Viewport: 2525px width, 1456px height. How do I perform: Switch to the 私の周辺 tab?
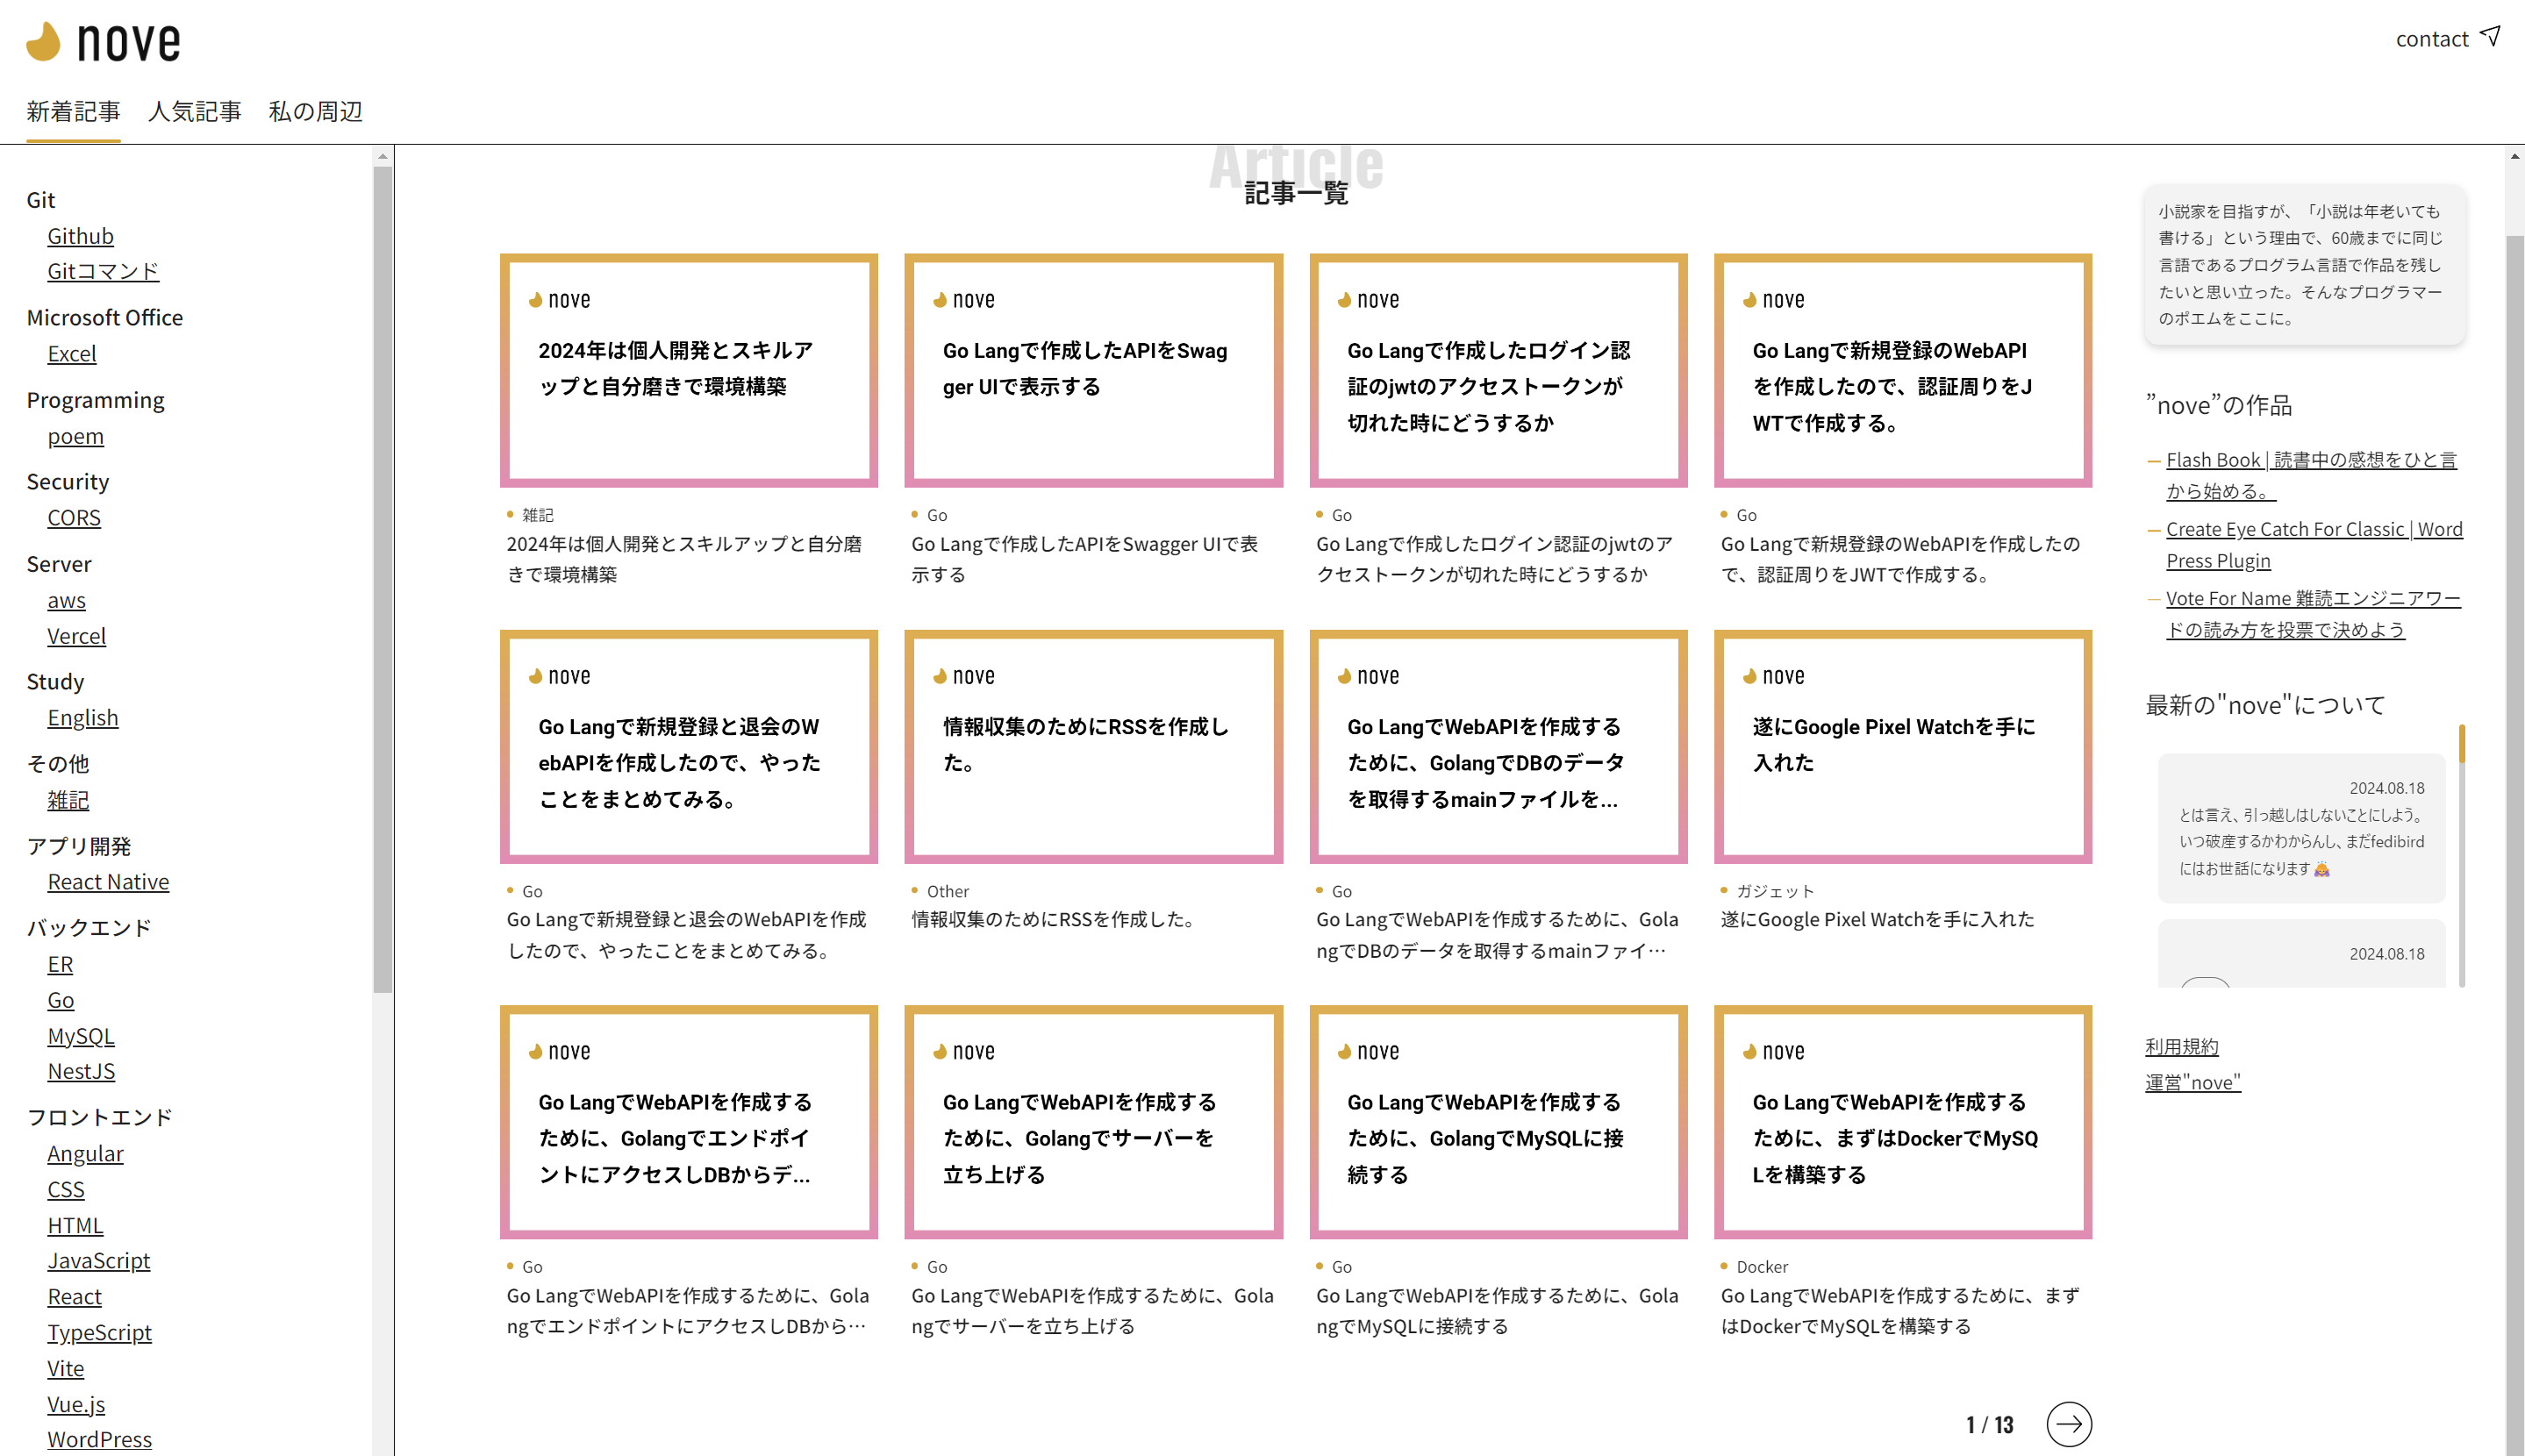[315, 111]
